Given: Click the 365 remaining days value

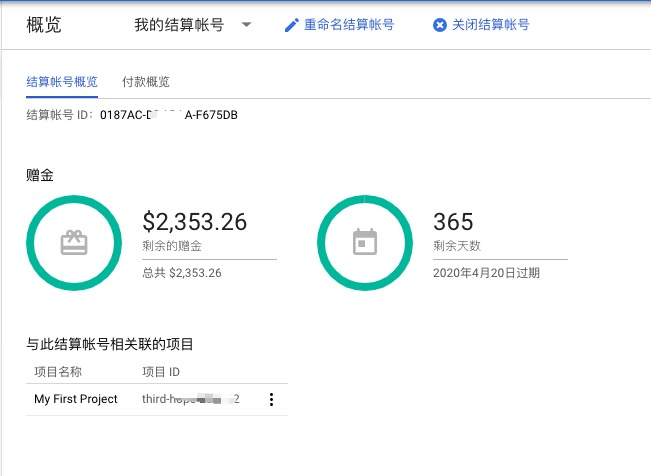Looking at the screenshot, I should [453, 222].
